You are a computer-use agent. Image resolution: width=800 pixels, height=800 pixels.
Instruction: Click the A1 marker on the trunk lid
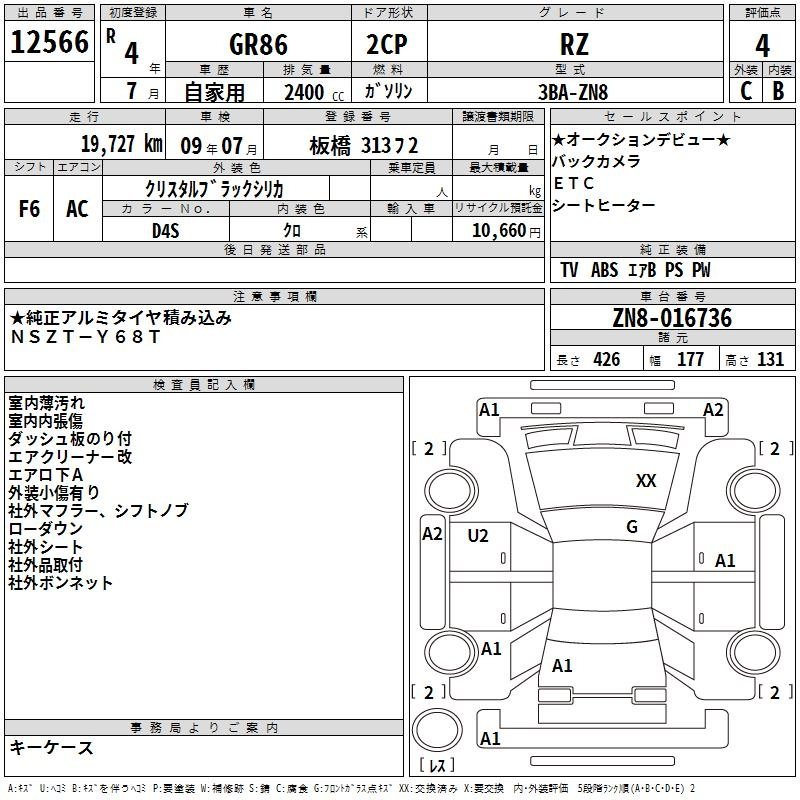[562, 665]
